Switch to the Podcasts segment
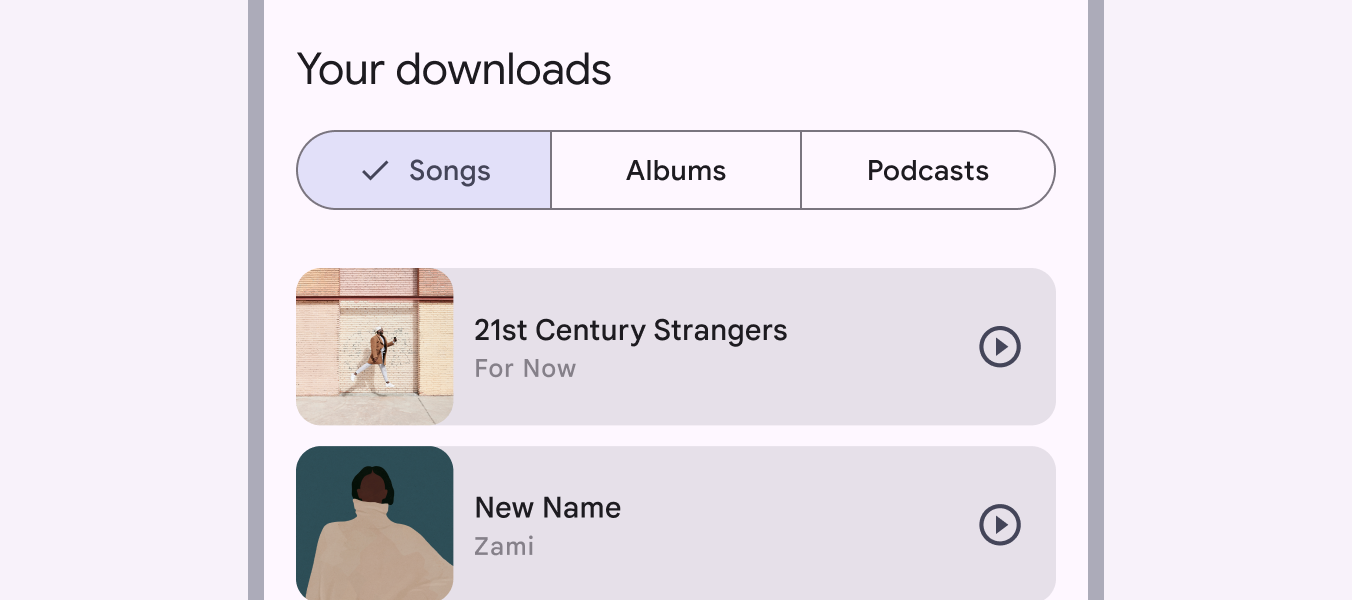Screen dimensions: 1352x600 (x=927, y=171)
